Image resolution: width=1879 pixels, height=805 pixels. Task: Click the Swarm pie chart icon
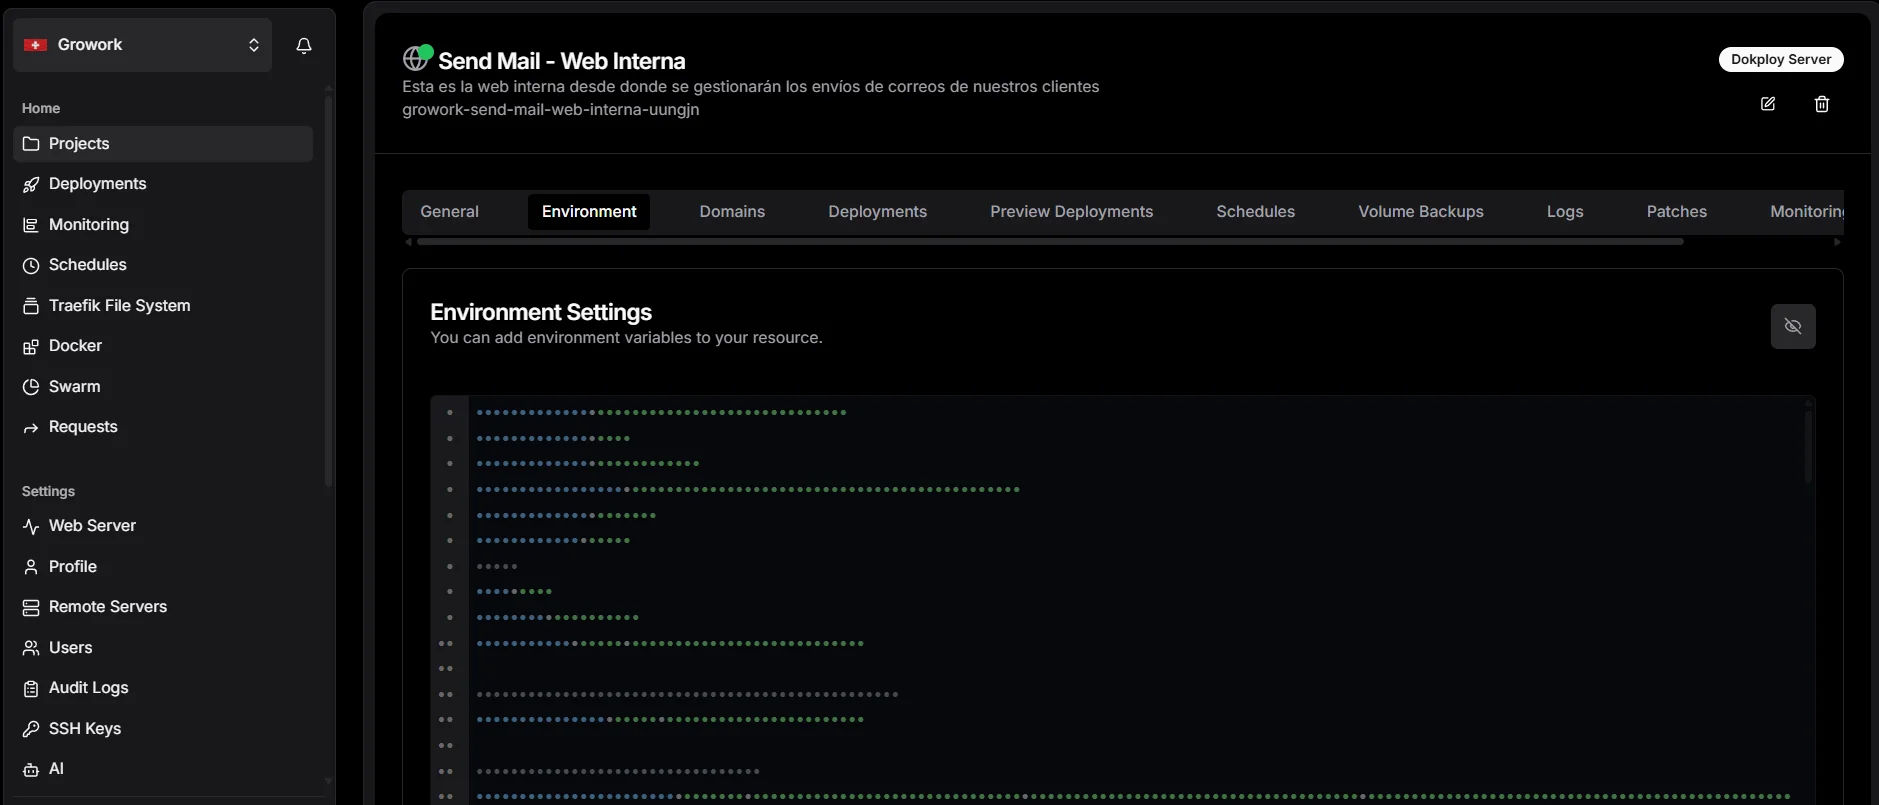click(x=31, y=387)
